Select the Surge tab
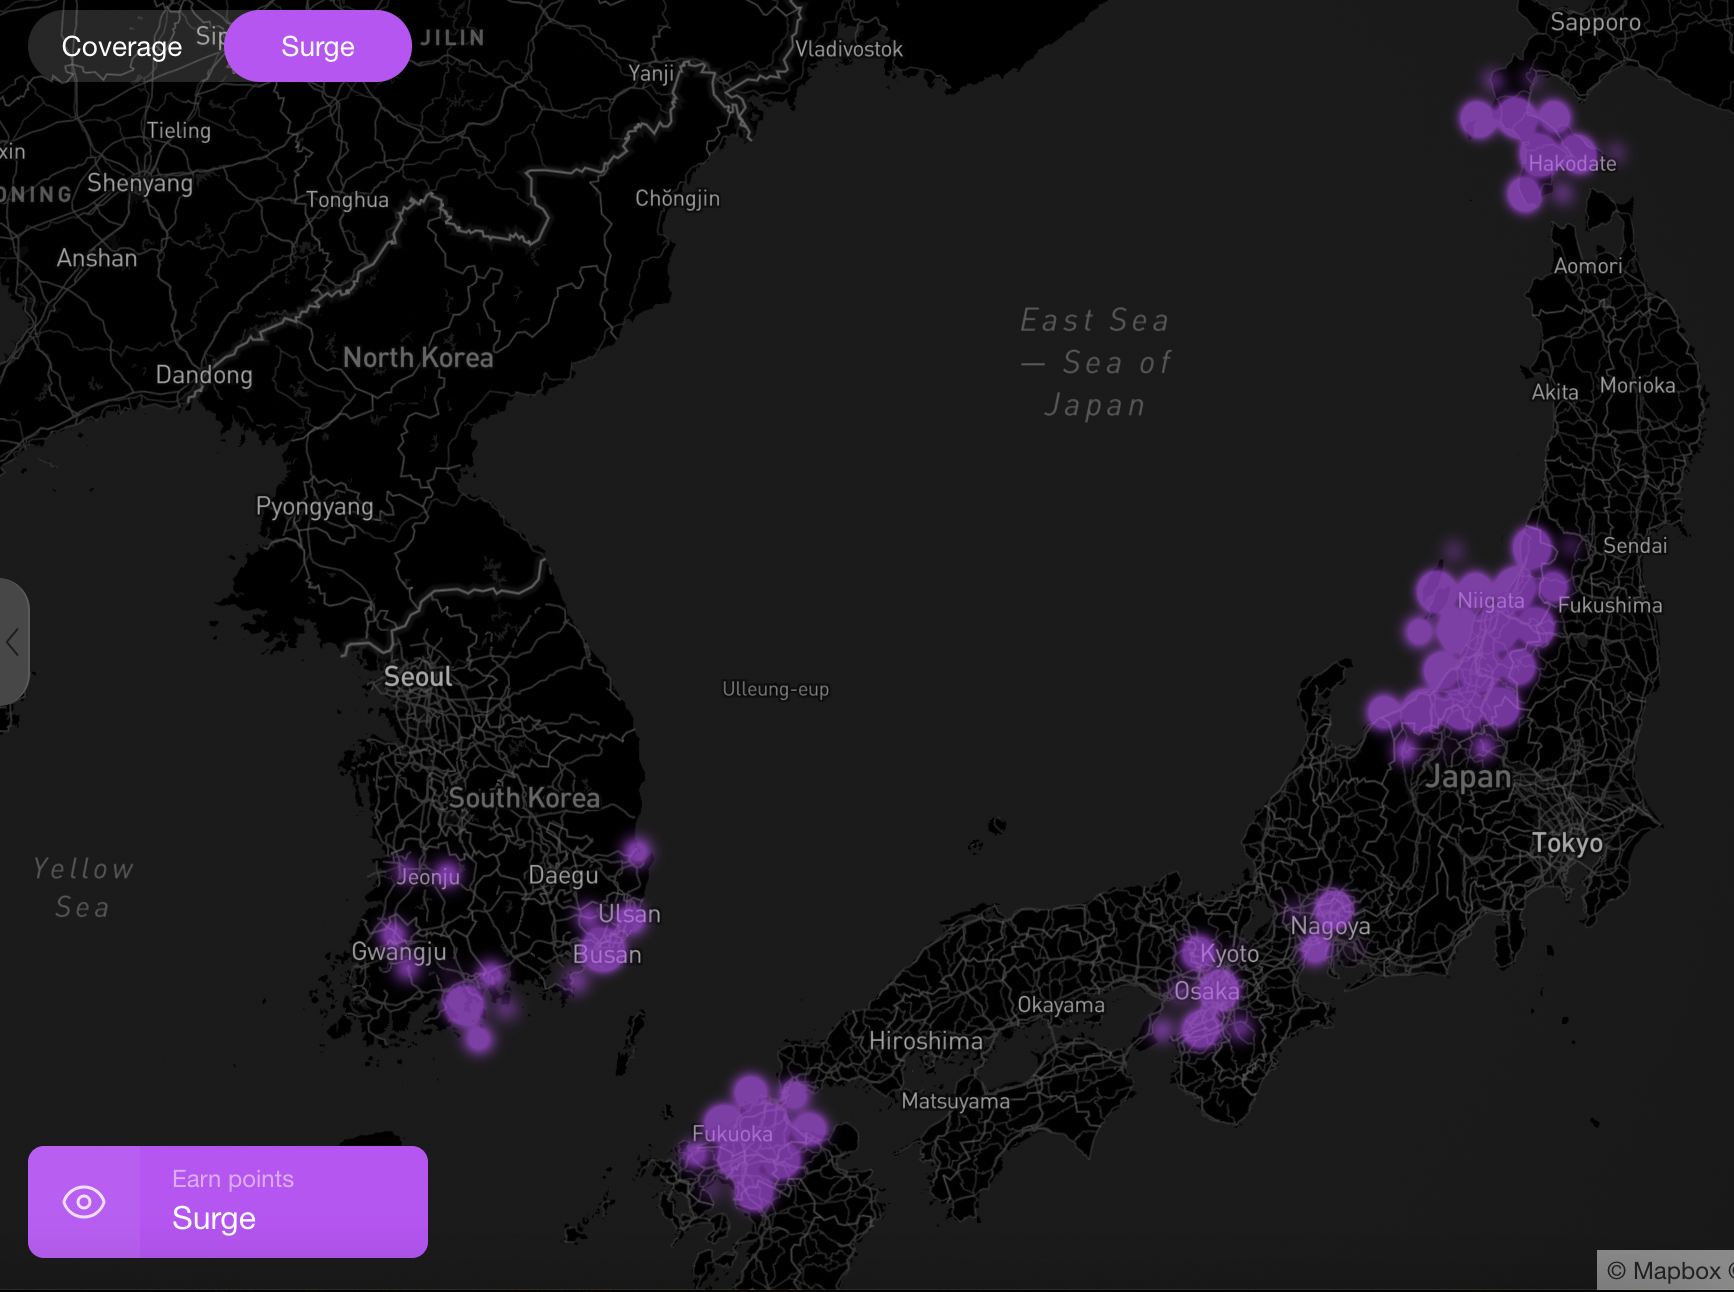 318,47
